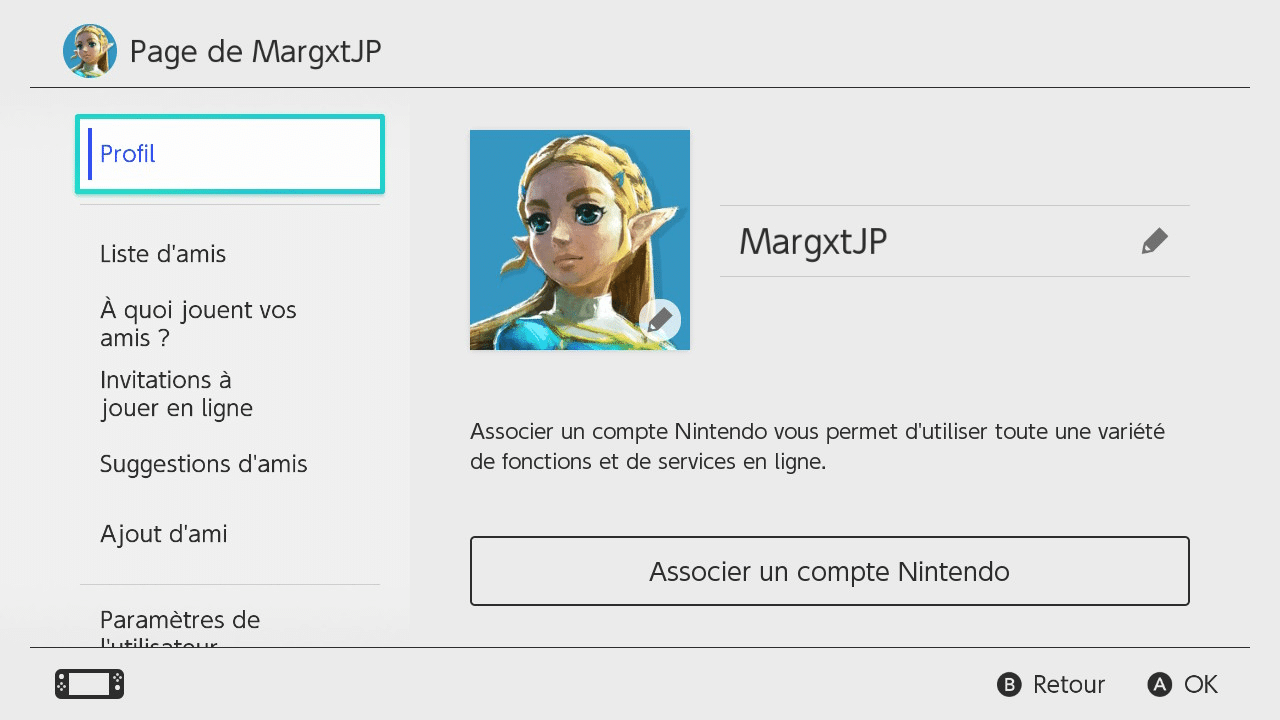
Task: Open the large Zelda profile picture
Action: point(580,240)
